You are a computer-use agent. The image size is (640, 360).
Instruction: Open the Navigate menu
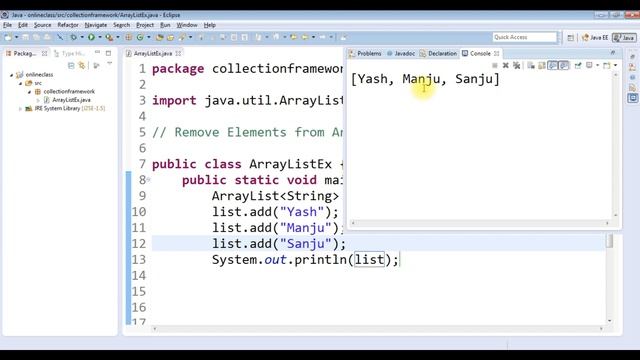click(x=96, y=25)
